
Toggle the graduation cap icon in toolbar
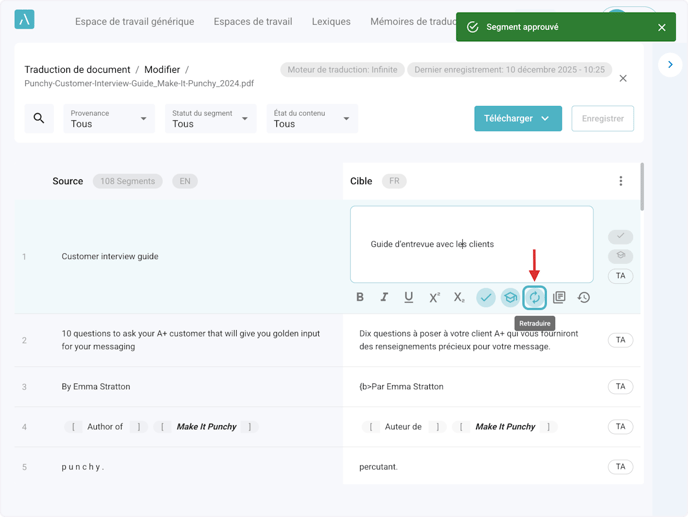510,297
